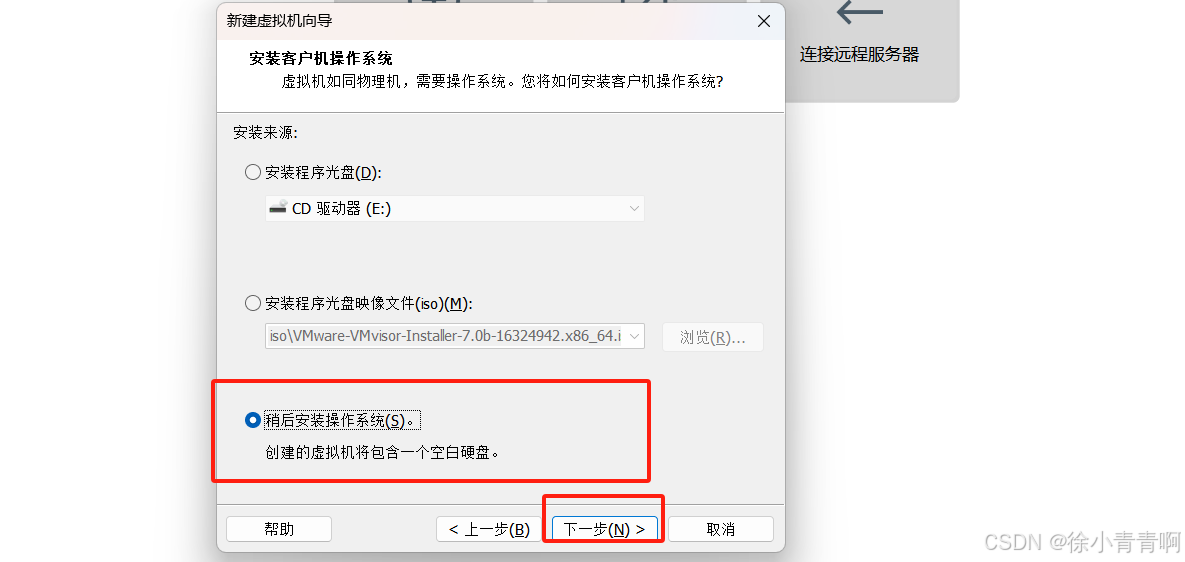Screen dimensions: 1185x562
Task: Click the 新建虚拟机向导 title bar text
Action: (x=280, y=21)
